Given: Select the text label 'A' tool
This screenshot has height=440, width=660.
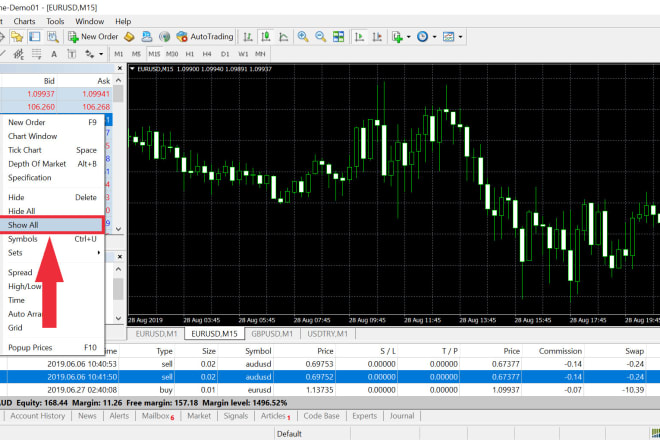Looking at the screenshot, I should 52,53.
